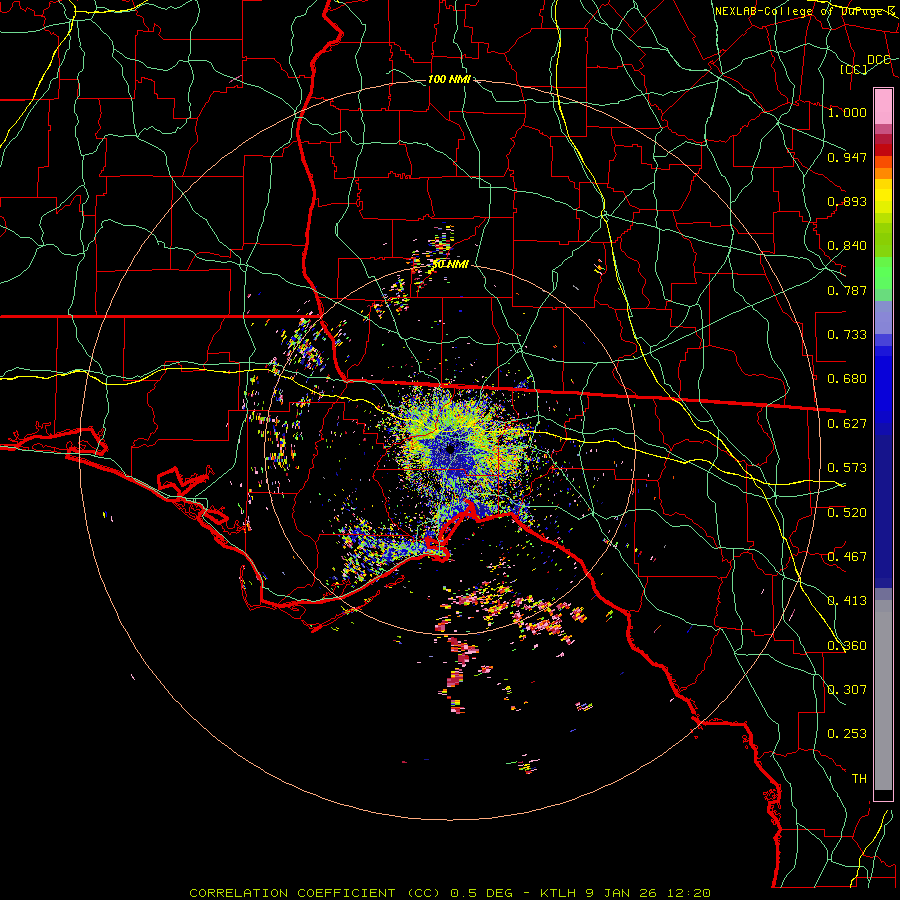The width and height of the screenshot is (900, 900).
Task: Pick the black swatch beside TH
Action: click(883, 795)
